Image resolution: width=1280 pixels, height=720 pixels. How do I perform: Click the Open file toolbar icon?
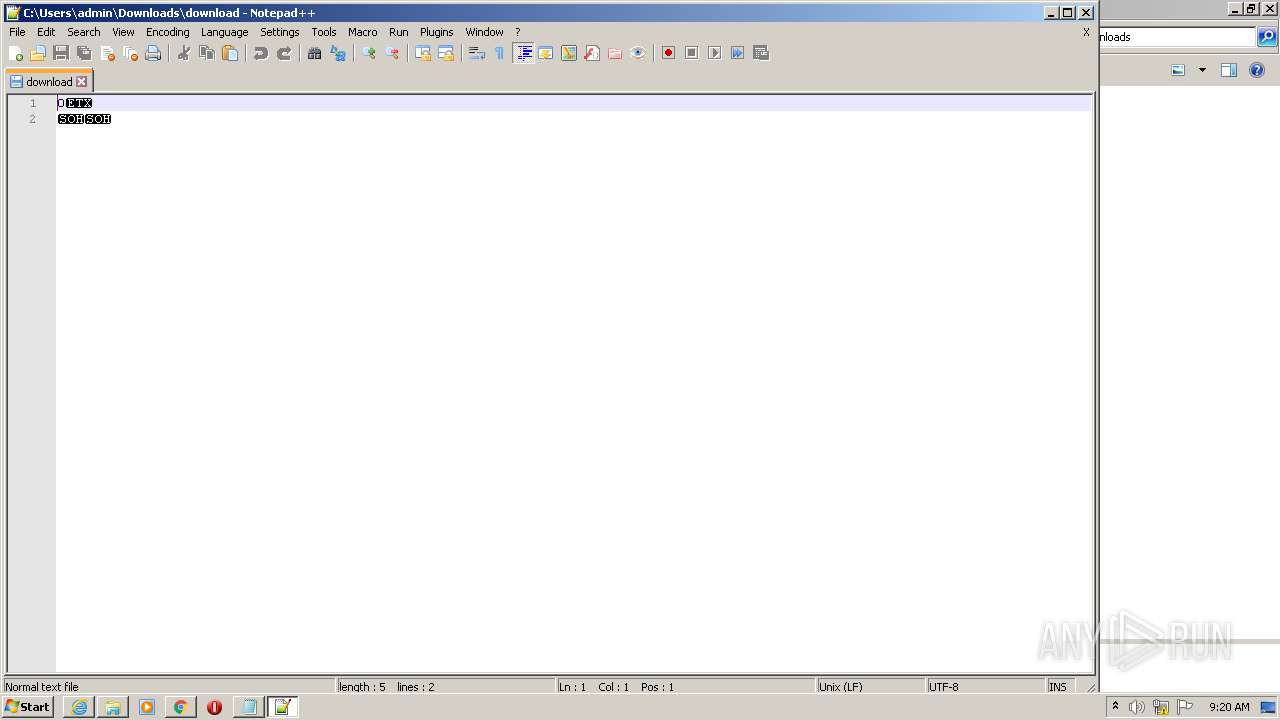[38, 53]
